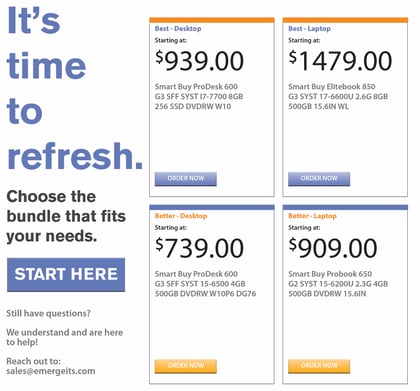Screen dimensions: 420x391
Task: Click the $939.00 price
Action: pos(200,61)
